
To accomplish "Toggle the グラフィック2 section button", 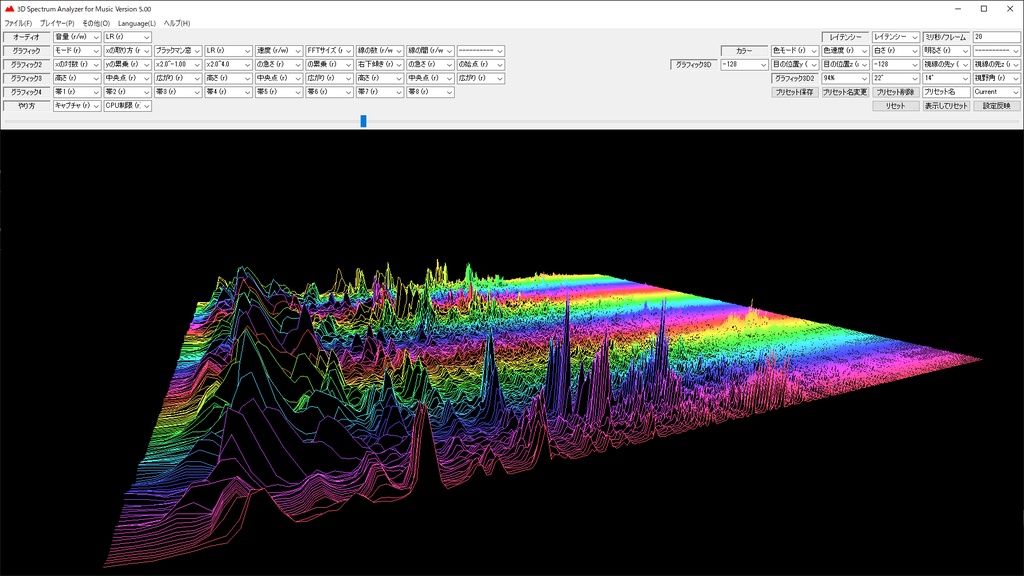I will (27, 64).
